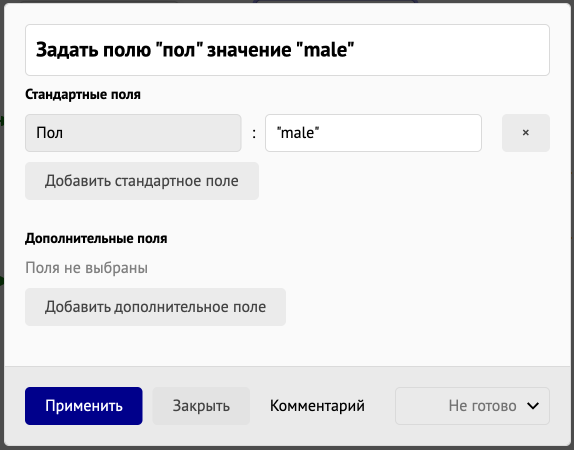The height and width of the screenshot is (450, 574).
Task: Click Добавить дополнительное поле
Action: pos(155,307)
